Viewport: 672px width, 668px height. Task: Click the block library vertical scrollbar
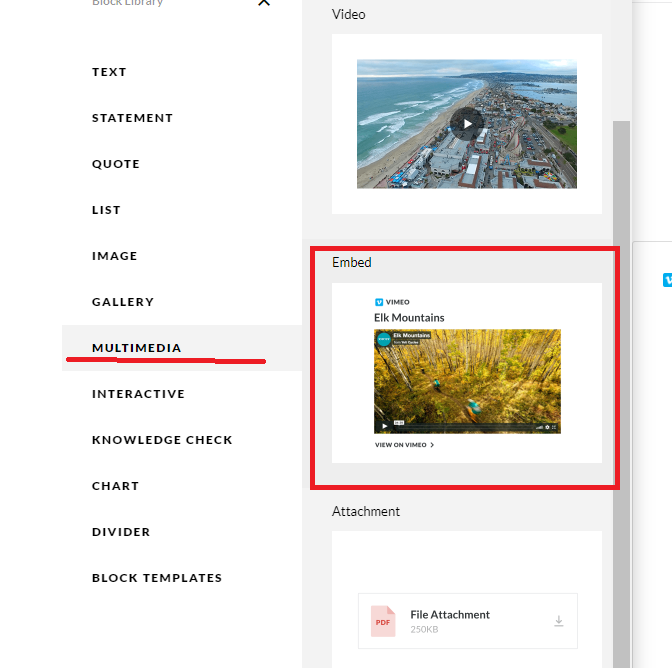pos(621,394)
